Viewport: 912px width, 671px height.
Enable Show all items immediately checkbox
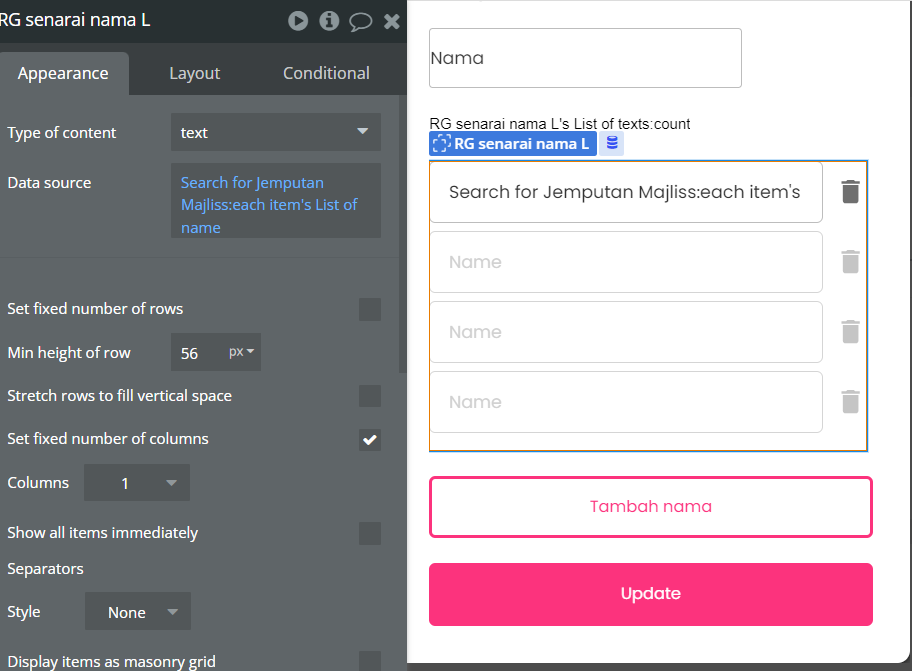coord(370,533)
